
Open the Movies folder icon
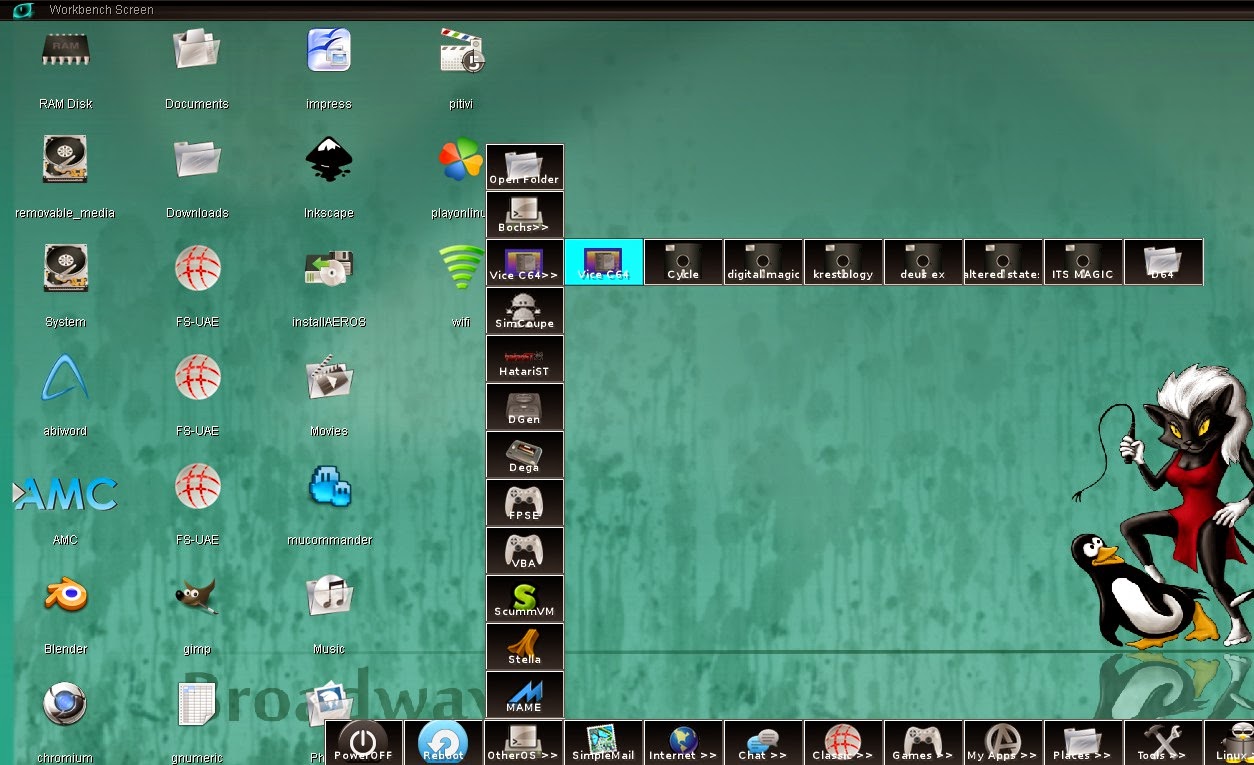[328, 378]
